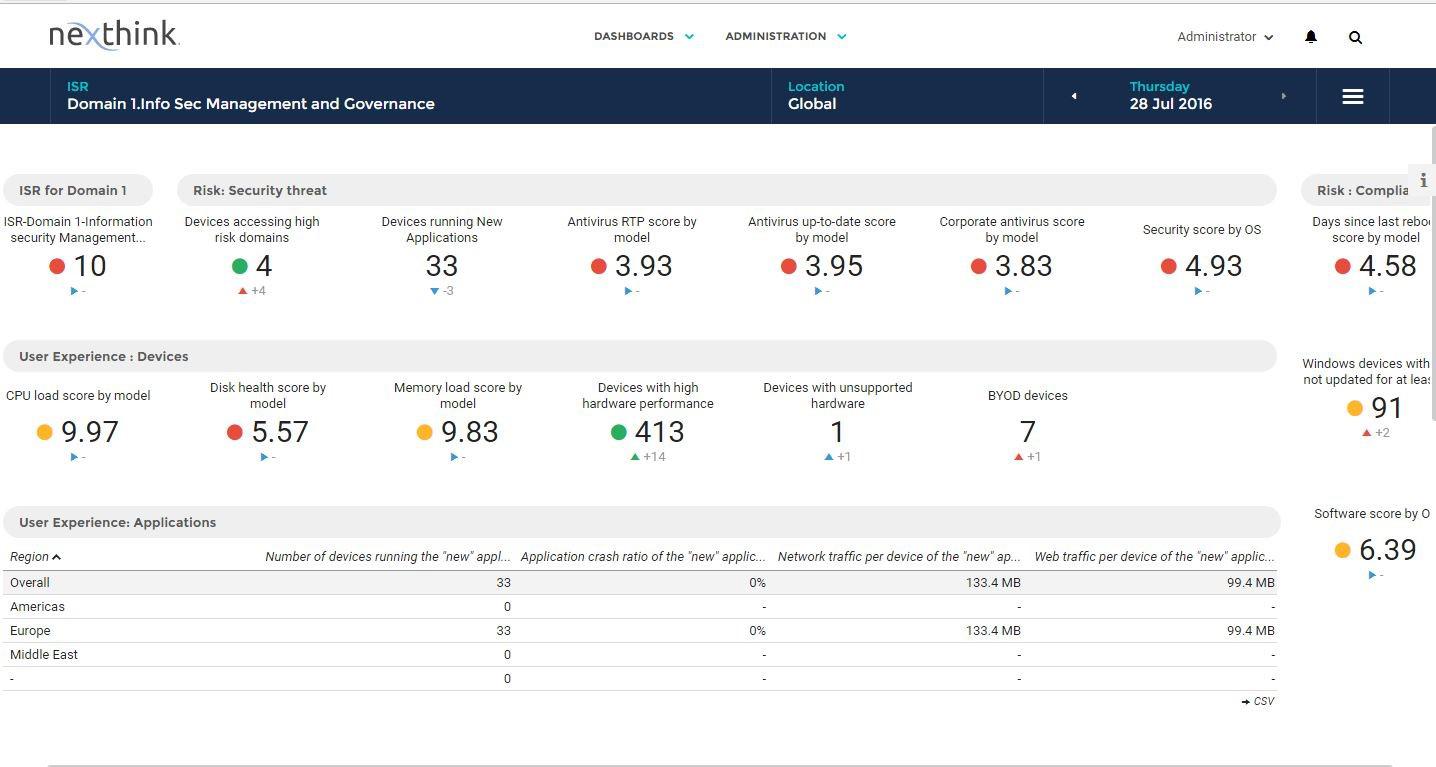Open the Administration dropdown menu
1436x767 pixels.
point(786,36)
